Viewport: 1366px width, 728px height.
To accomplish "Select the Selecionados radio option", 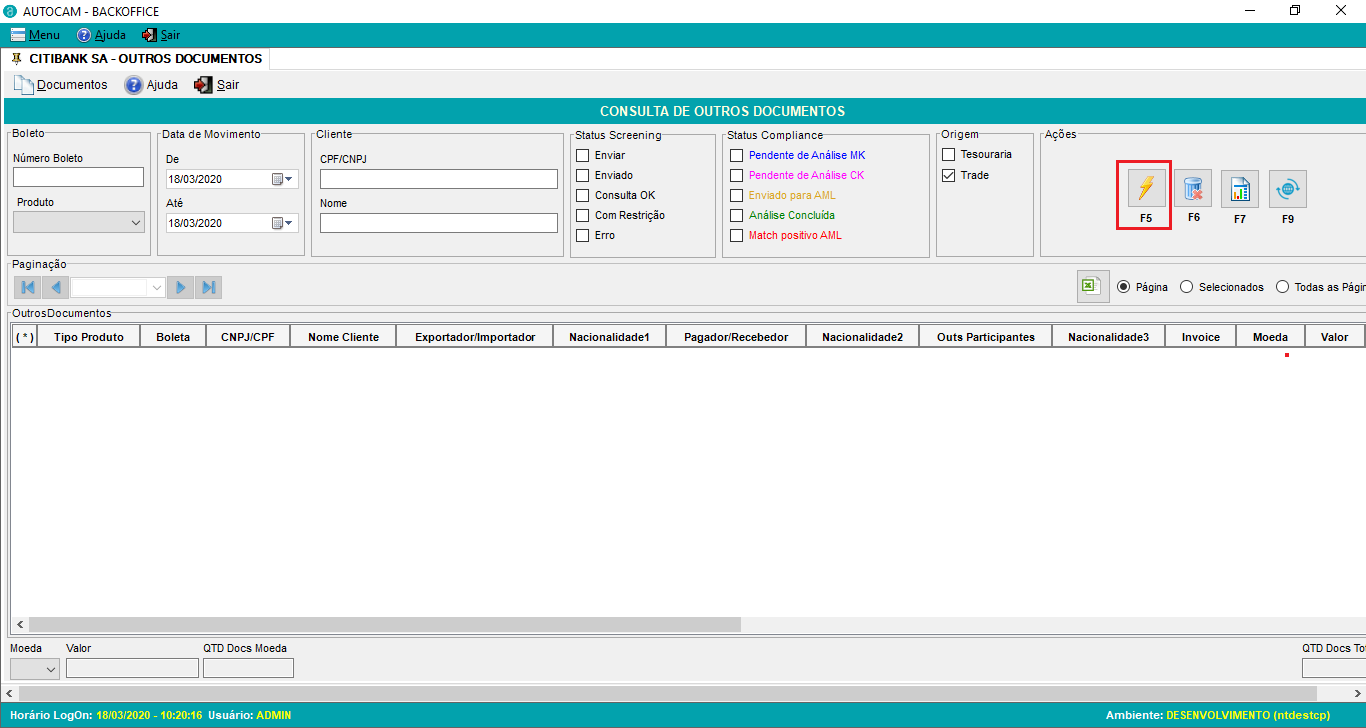I will (x=1187, y=287).
